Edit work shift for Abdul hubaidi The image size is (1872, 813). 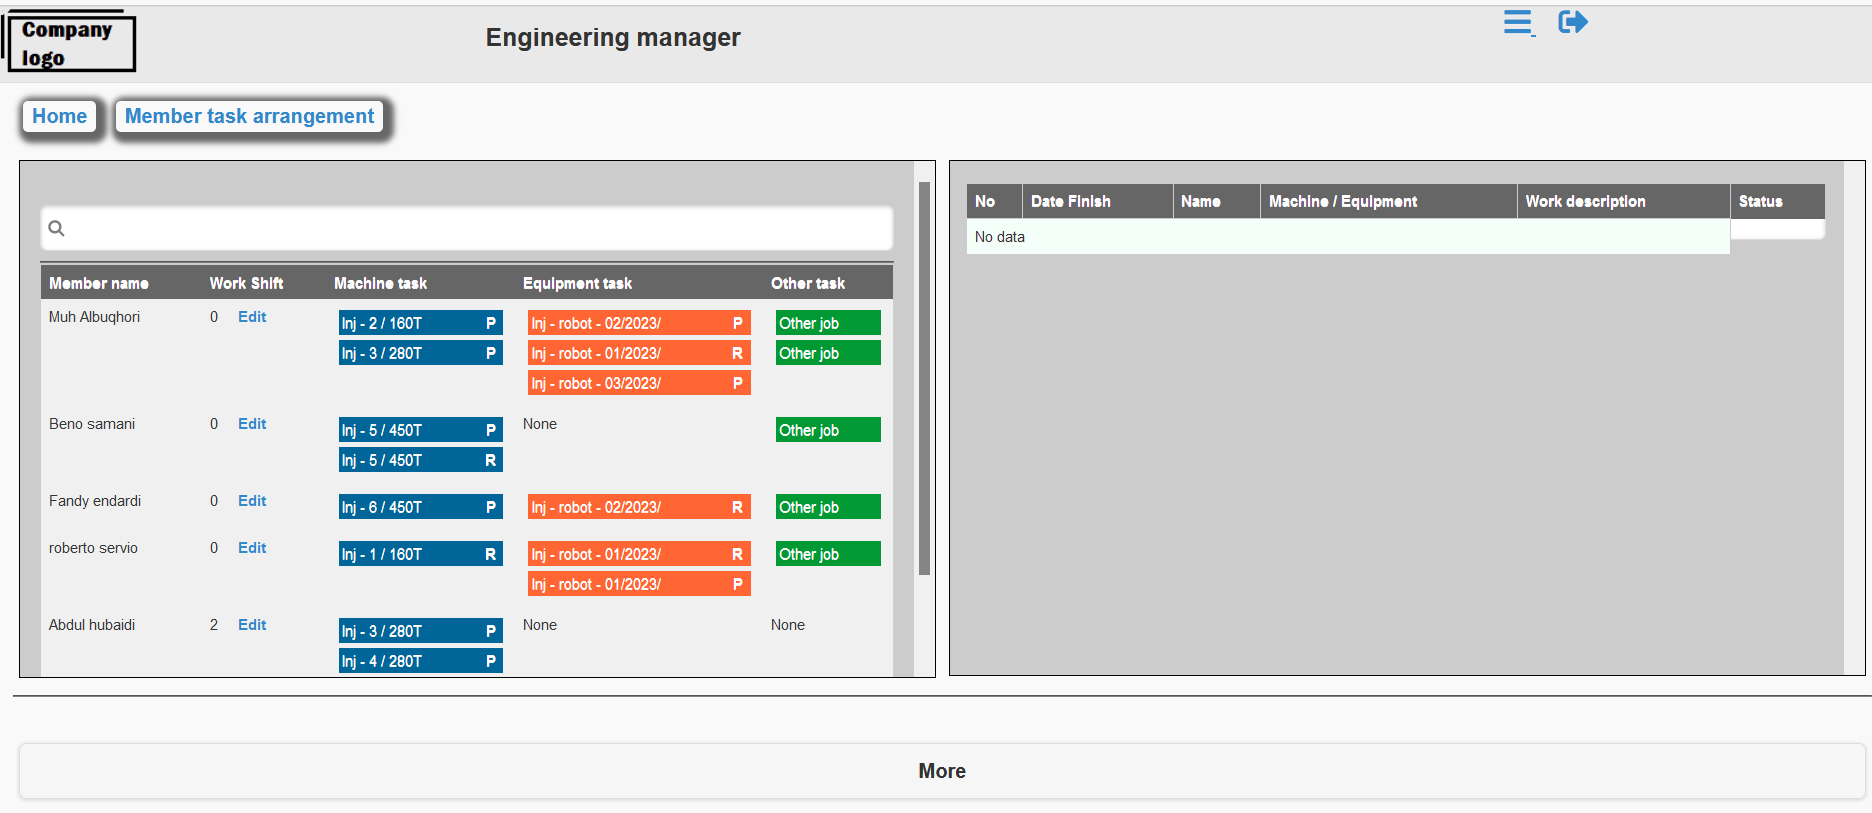coord(252,625)
